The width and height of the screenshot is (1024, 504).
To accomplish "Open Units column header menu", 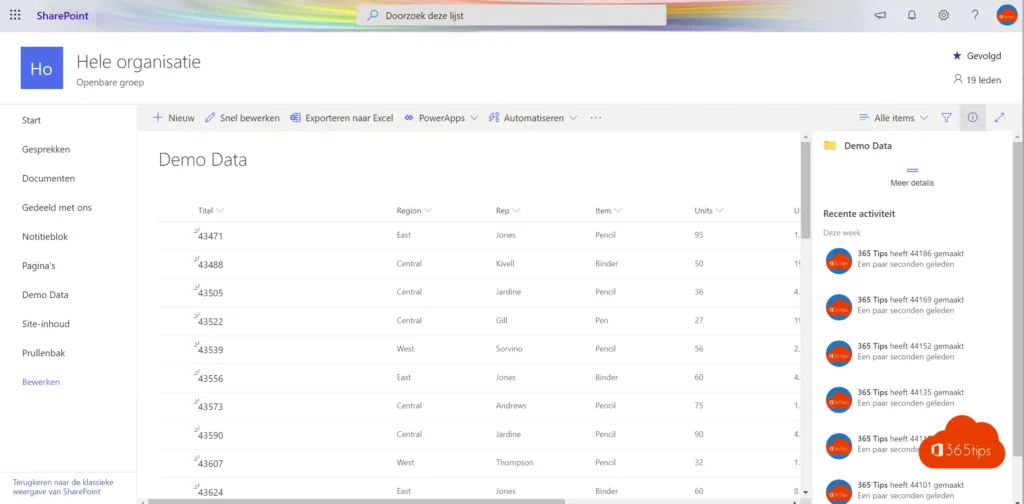I will tap(709, 211).
